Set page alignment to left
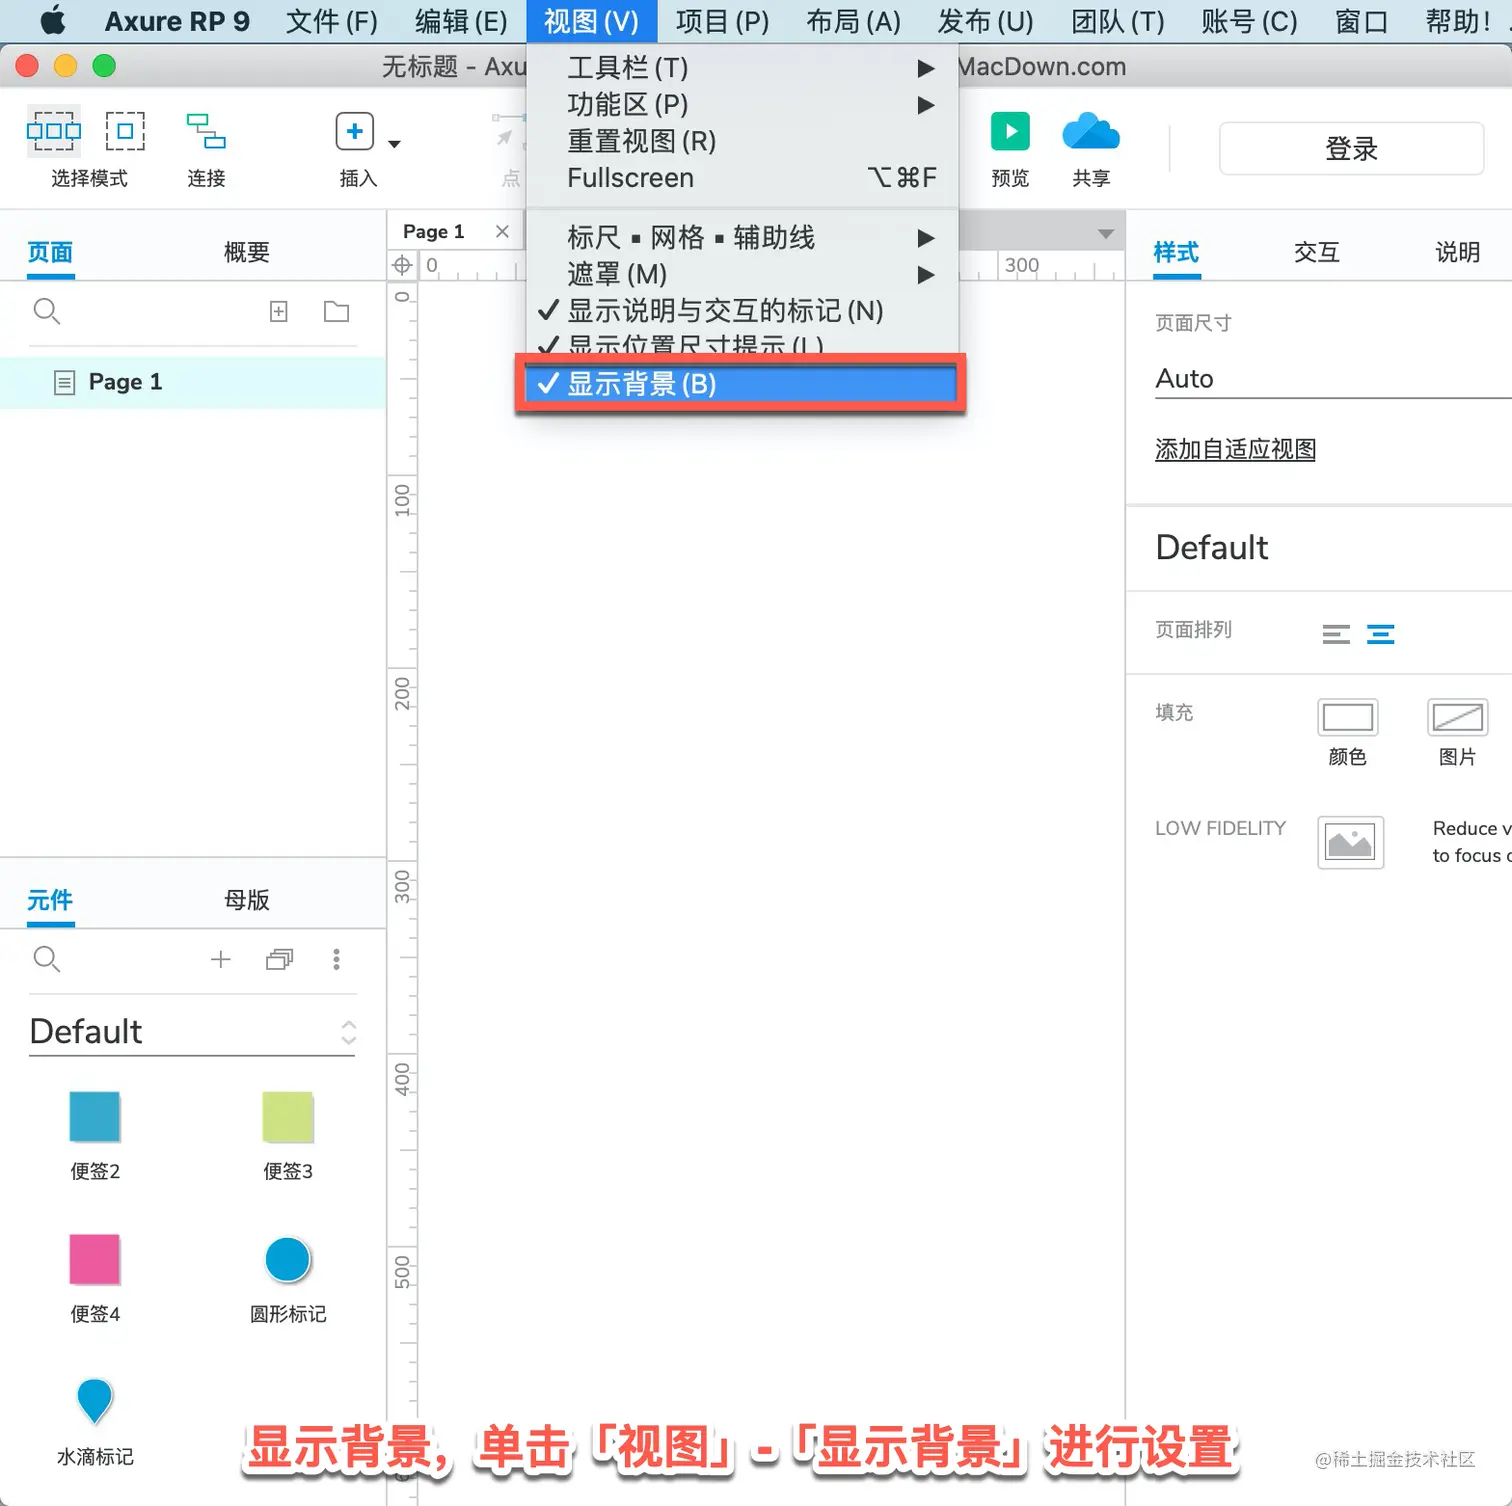This screenshot has height=1506, width=1512. click(x=1336, y=634)
